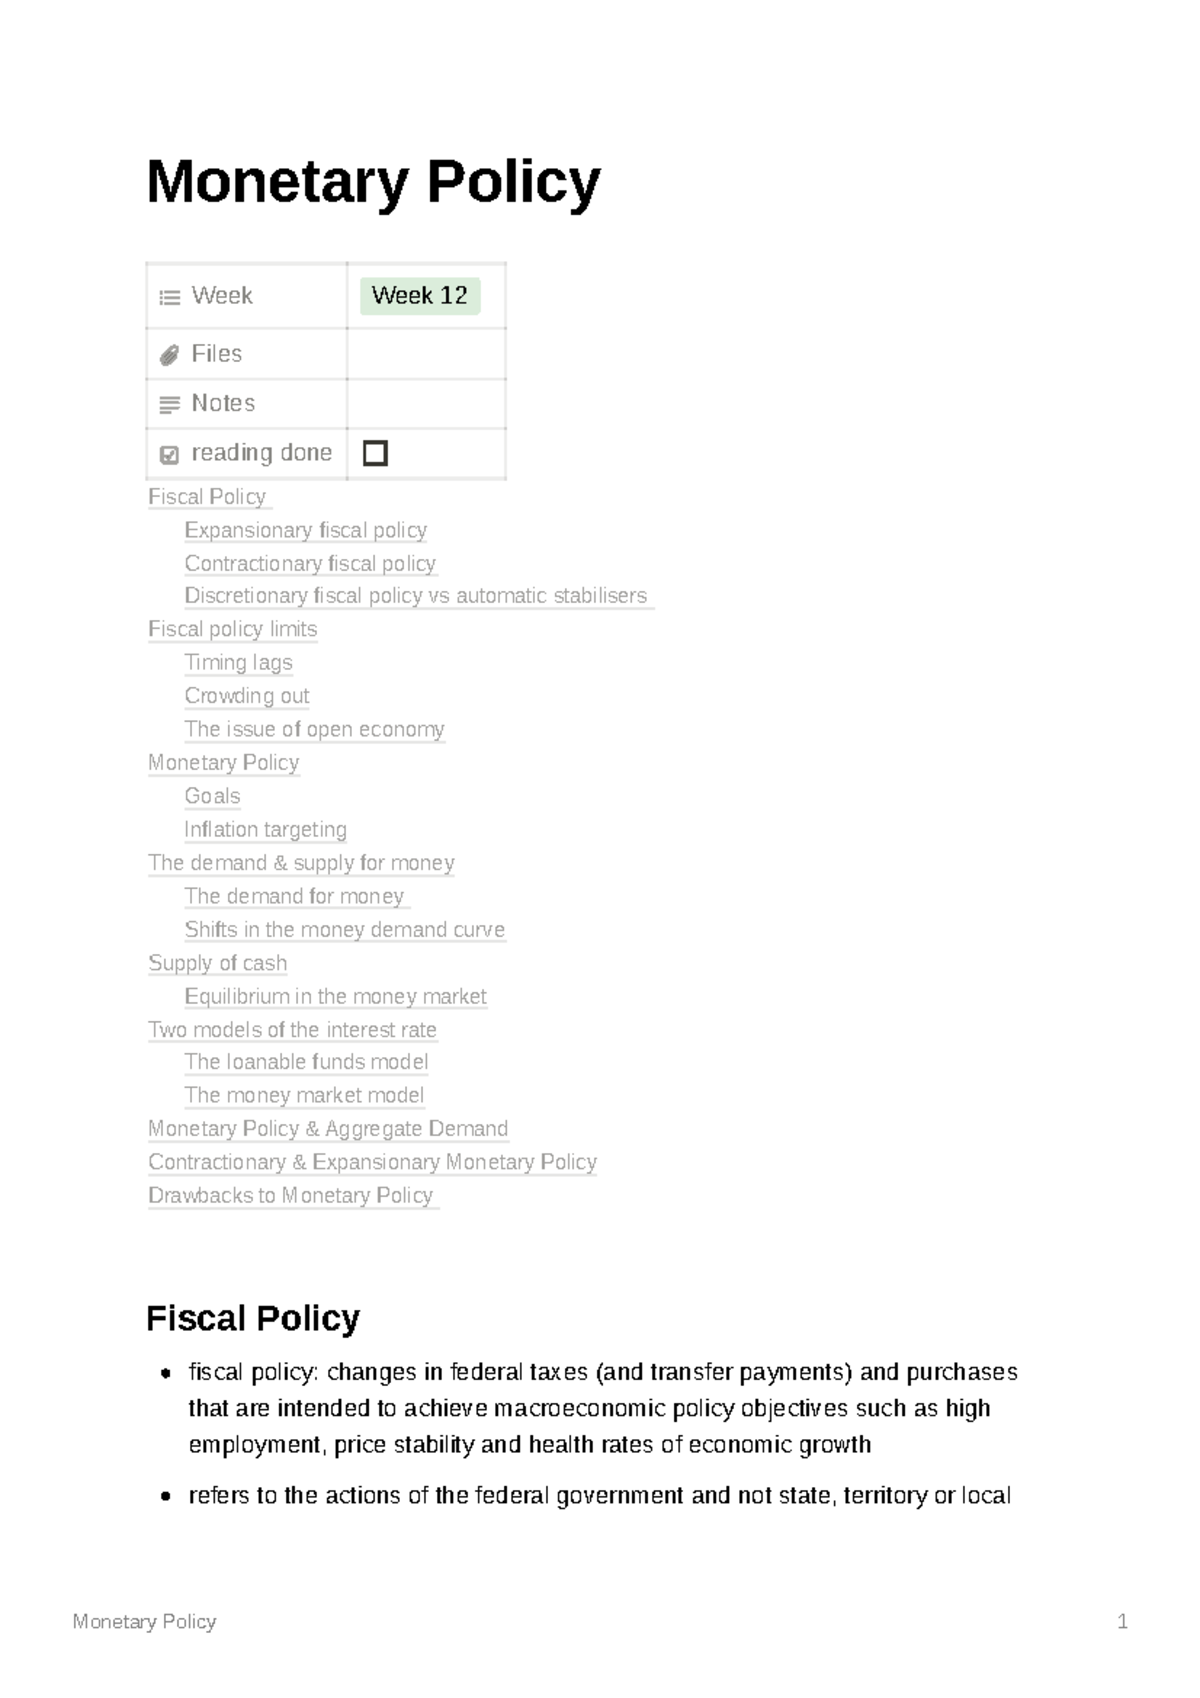Open Shifts in the money demand curve
1200x1698 pixels.
tap(345, 930)
